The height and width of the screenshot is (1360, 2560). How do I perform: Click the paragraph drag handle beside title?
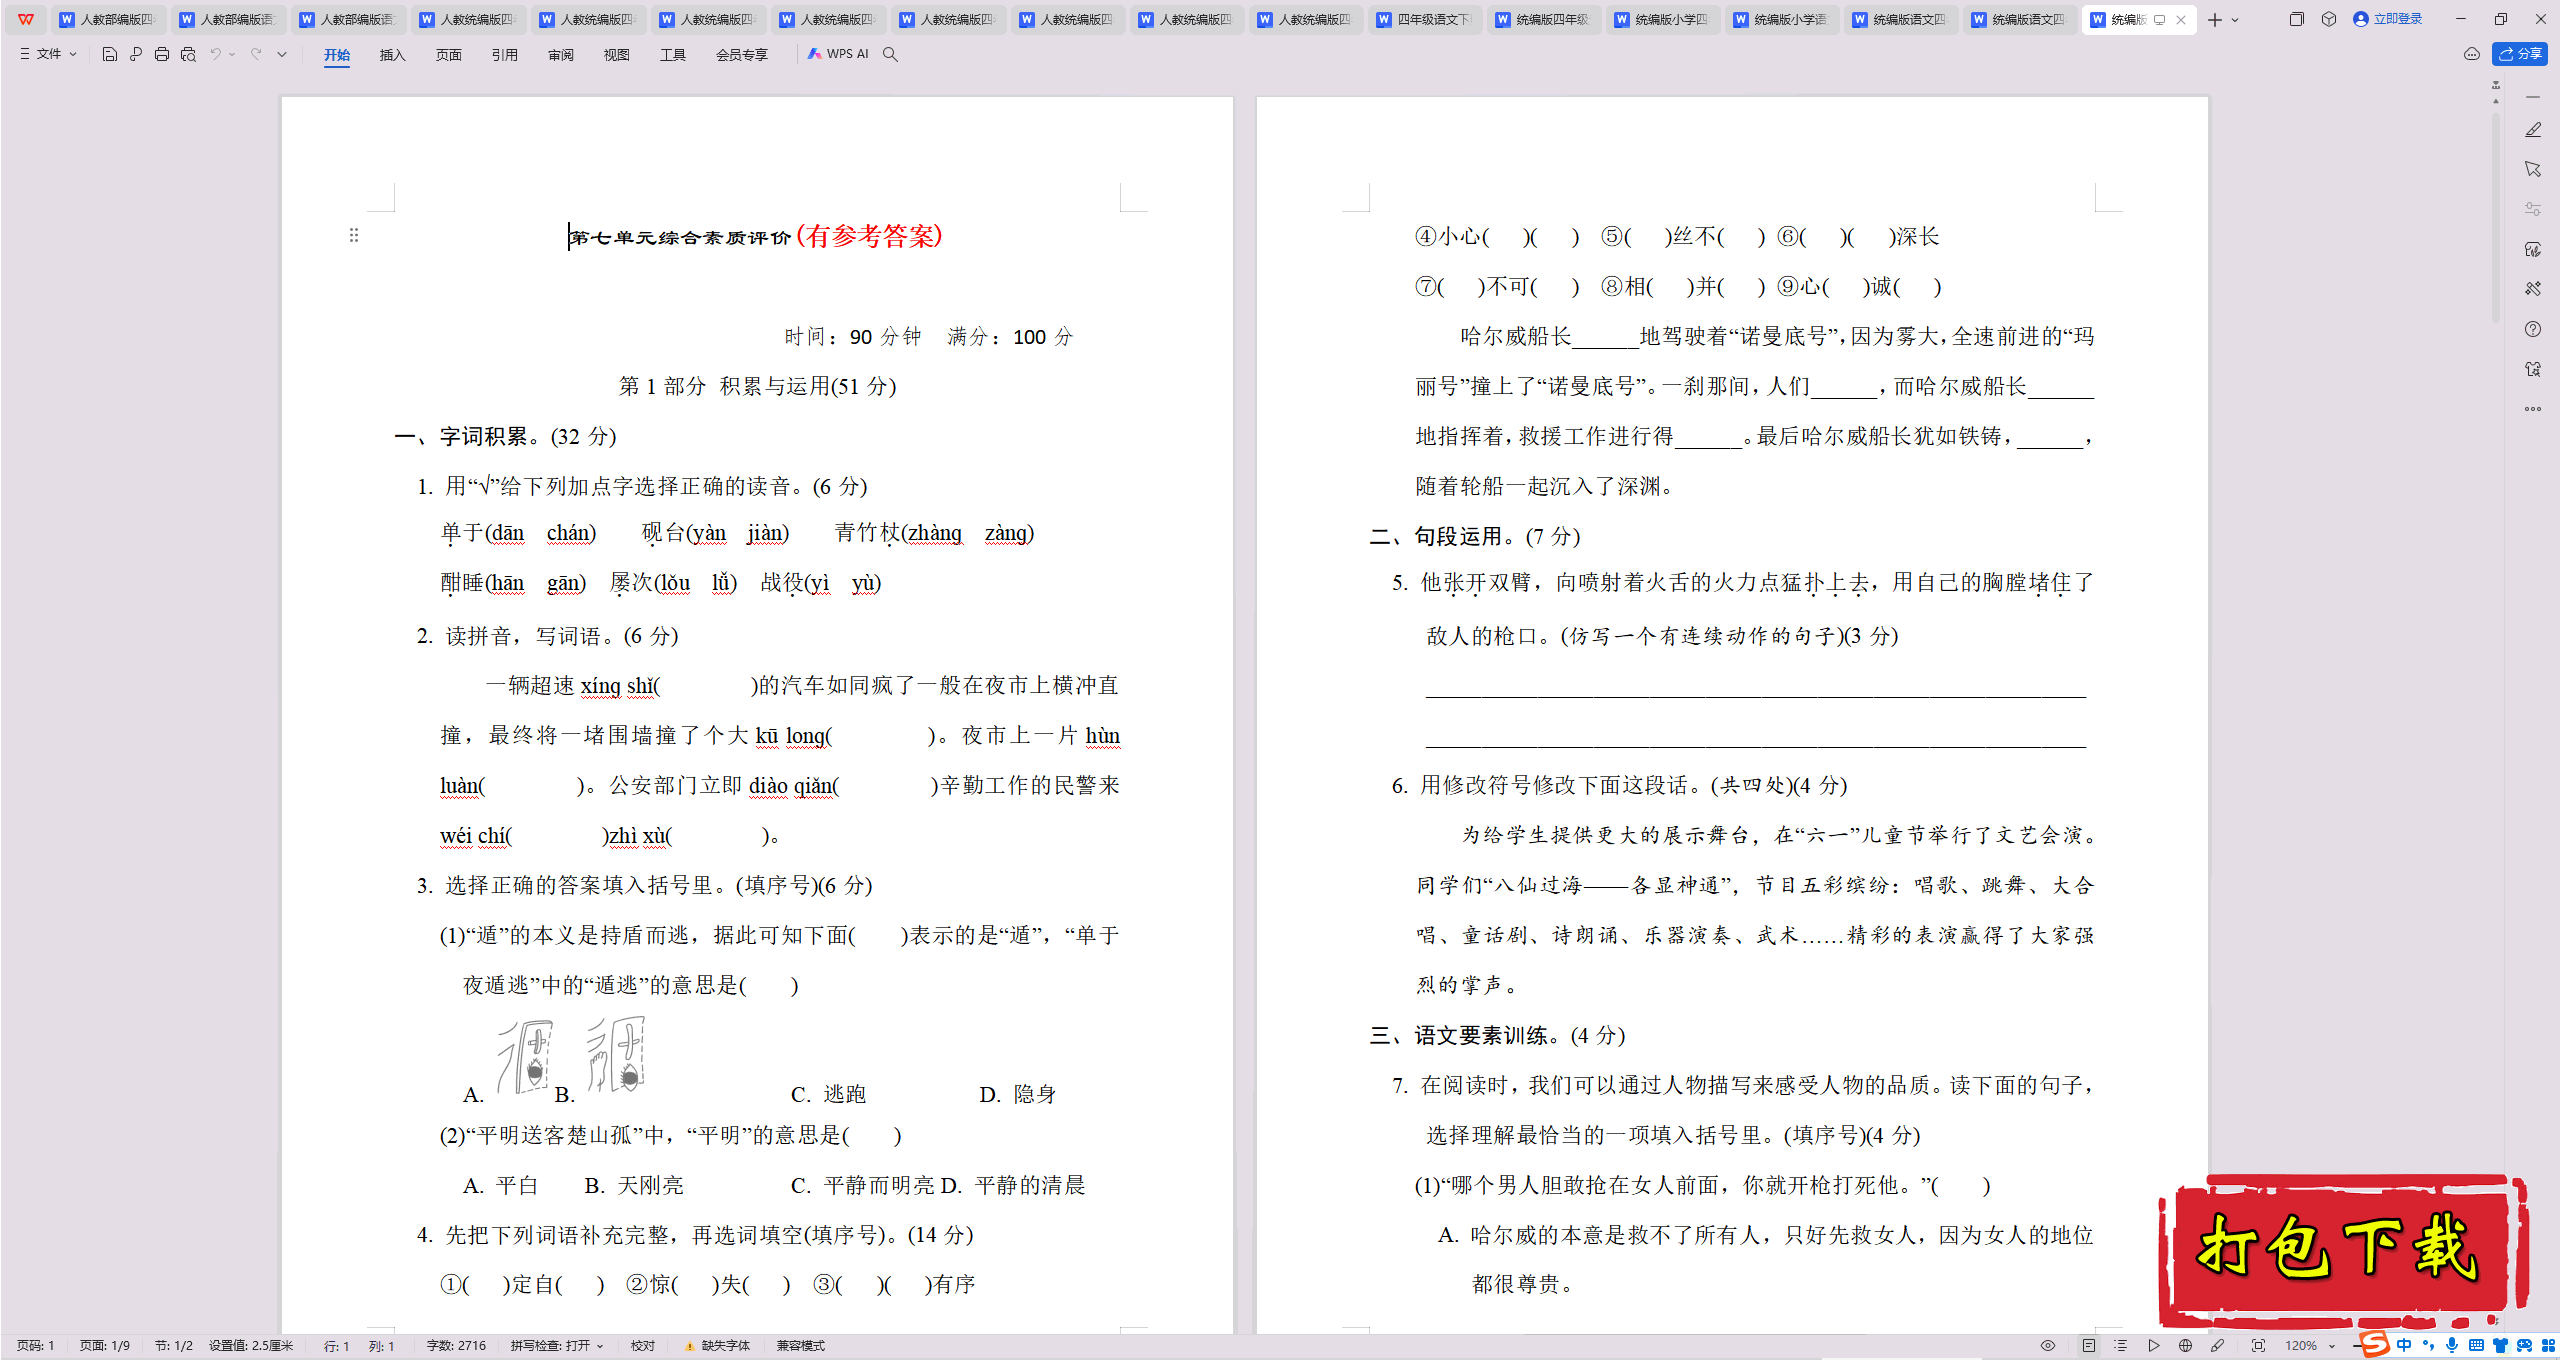tap(354, 235)
